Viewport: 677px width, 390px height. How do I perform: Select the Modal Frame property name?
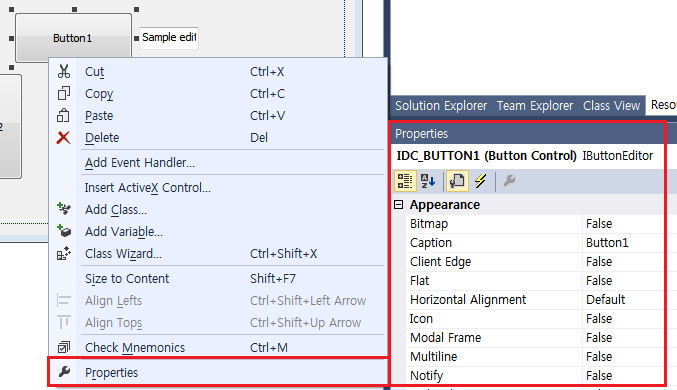(494, 337)
